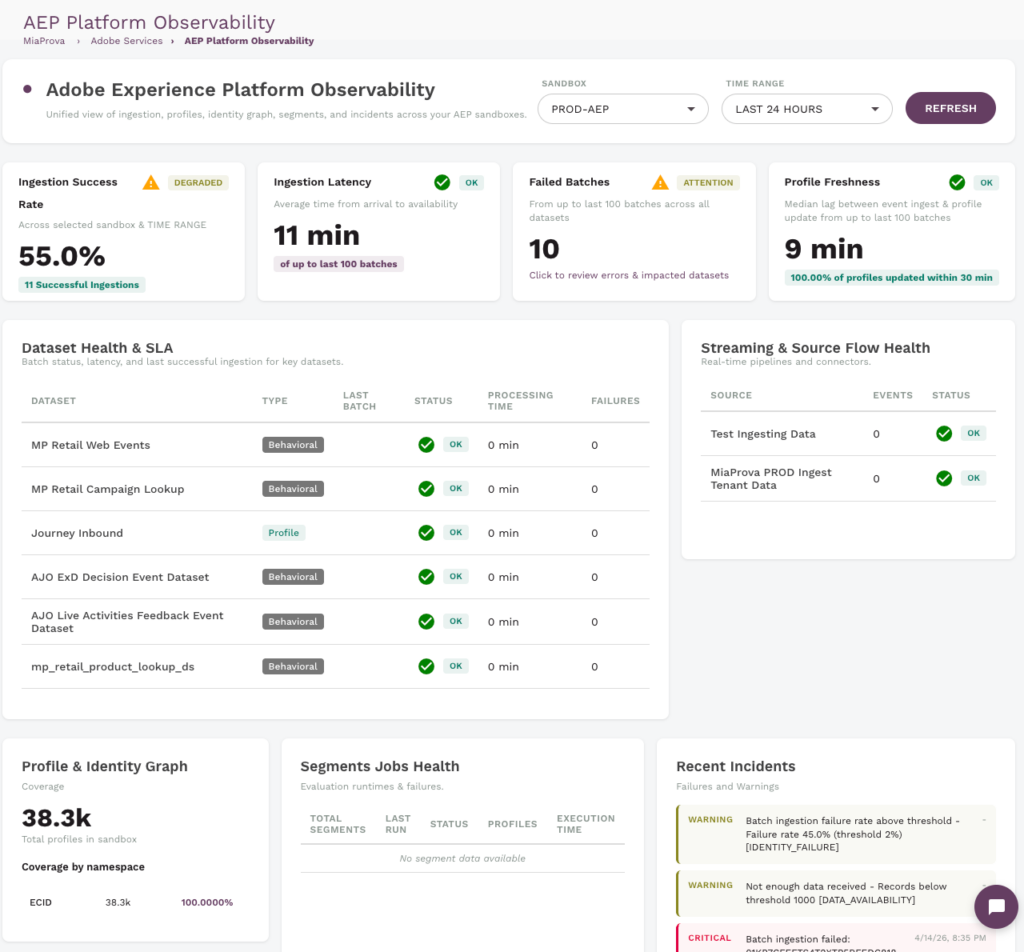Click the Ingestion Success Rate warning triangle icon
Viewport: 1024px width, 952px height.
pos(151,182)
